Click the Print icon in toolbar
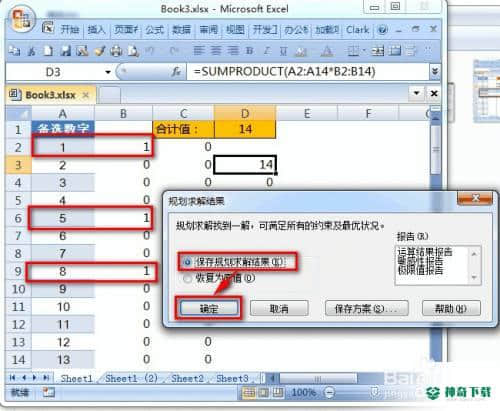This screenshot has width=500, height=411. (x=116, y=51)
